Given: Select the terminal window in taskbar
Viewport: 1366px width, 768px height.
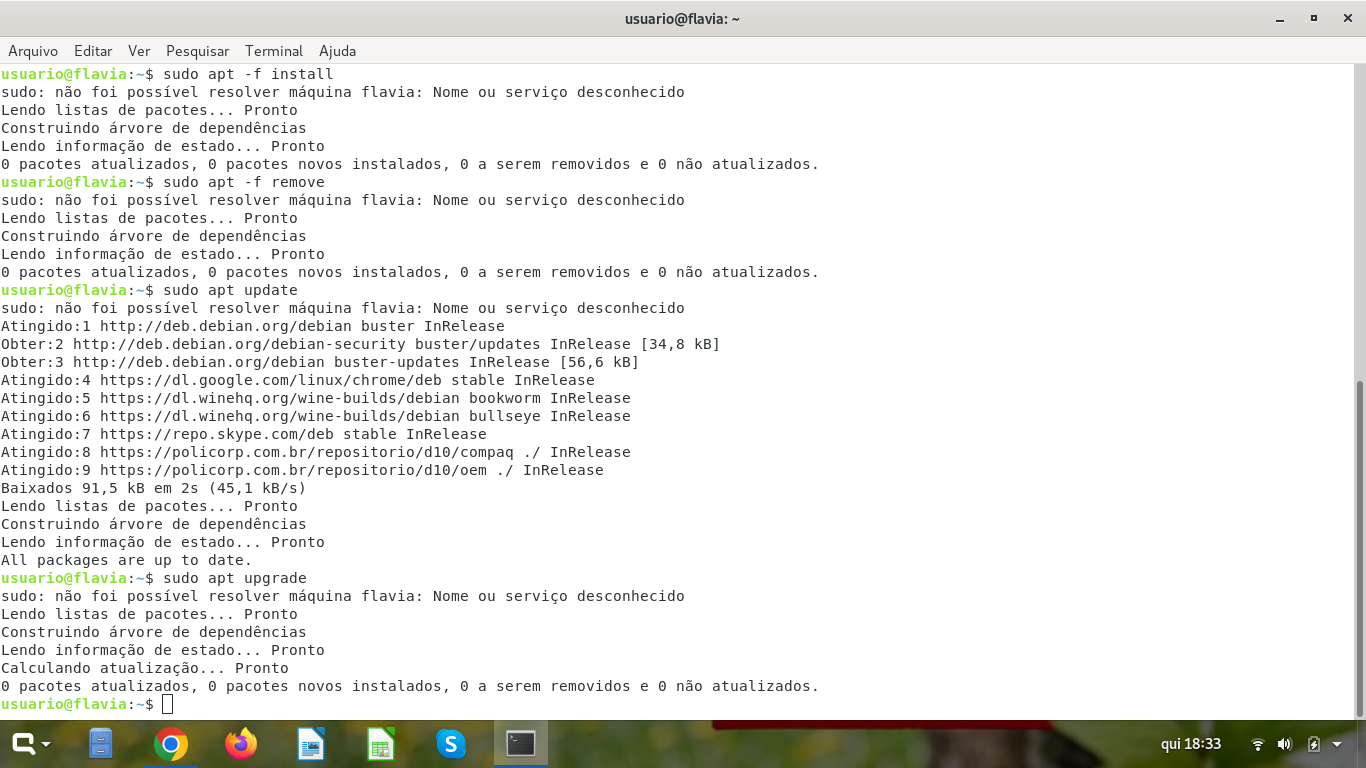Looking at the screenshot, I should 521,743.
